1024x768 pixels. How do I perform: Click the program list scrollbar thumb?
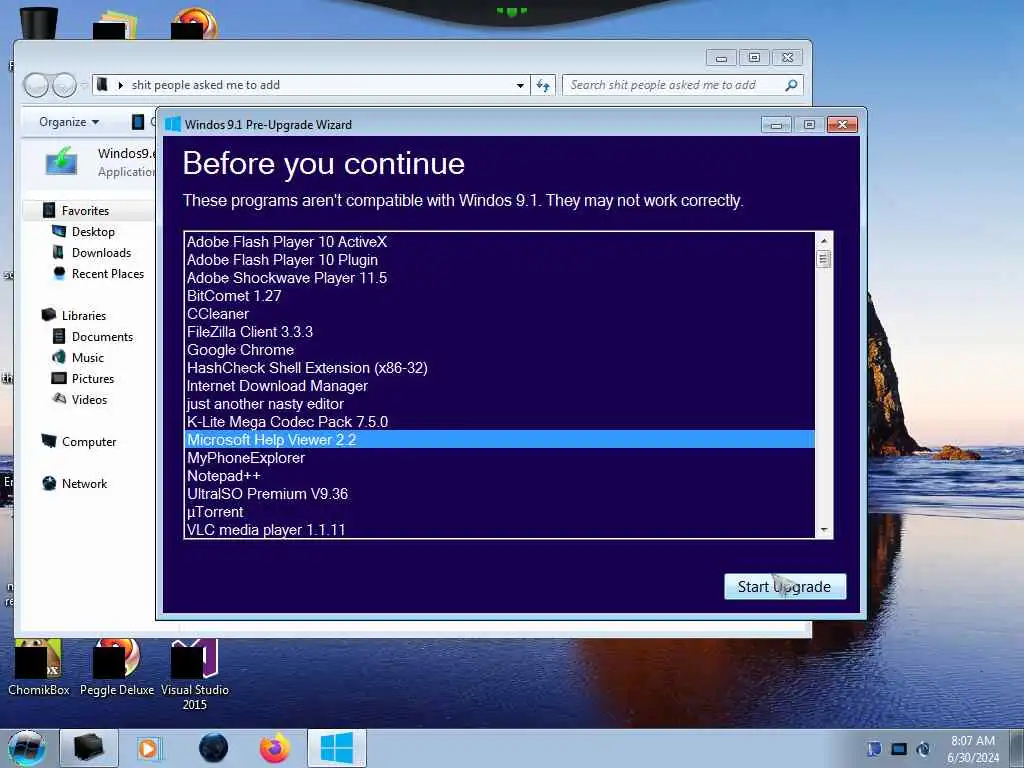pyautogui.click(x=824, y=259)
